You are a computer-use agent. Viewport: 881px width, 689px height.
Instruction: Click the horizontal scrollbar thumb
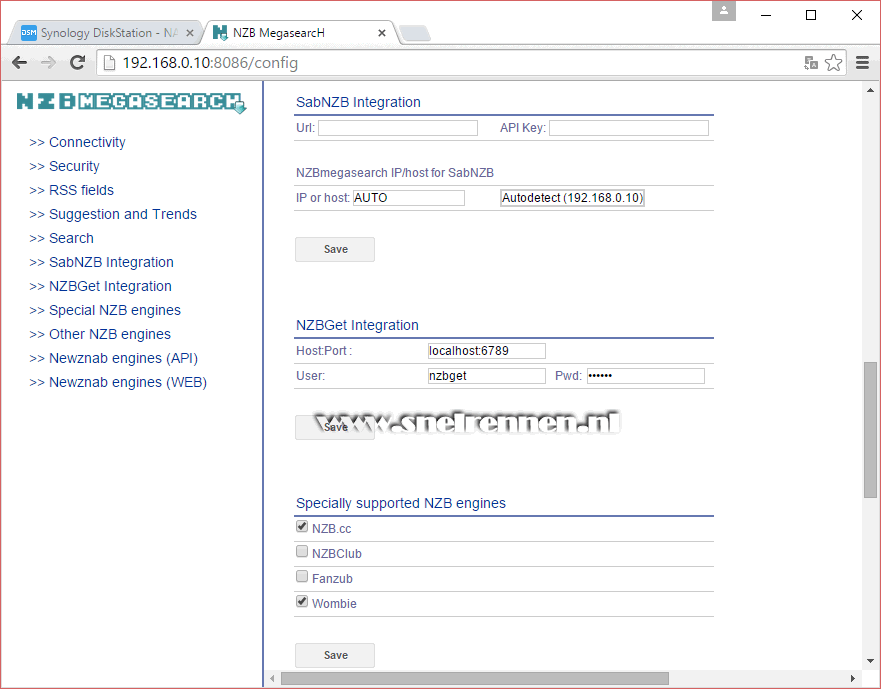[475, 678]
